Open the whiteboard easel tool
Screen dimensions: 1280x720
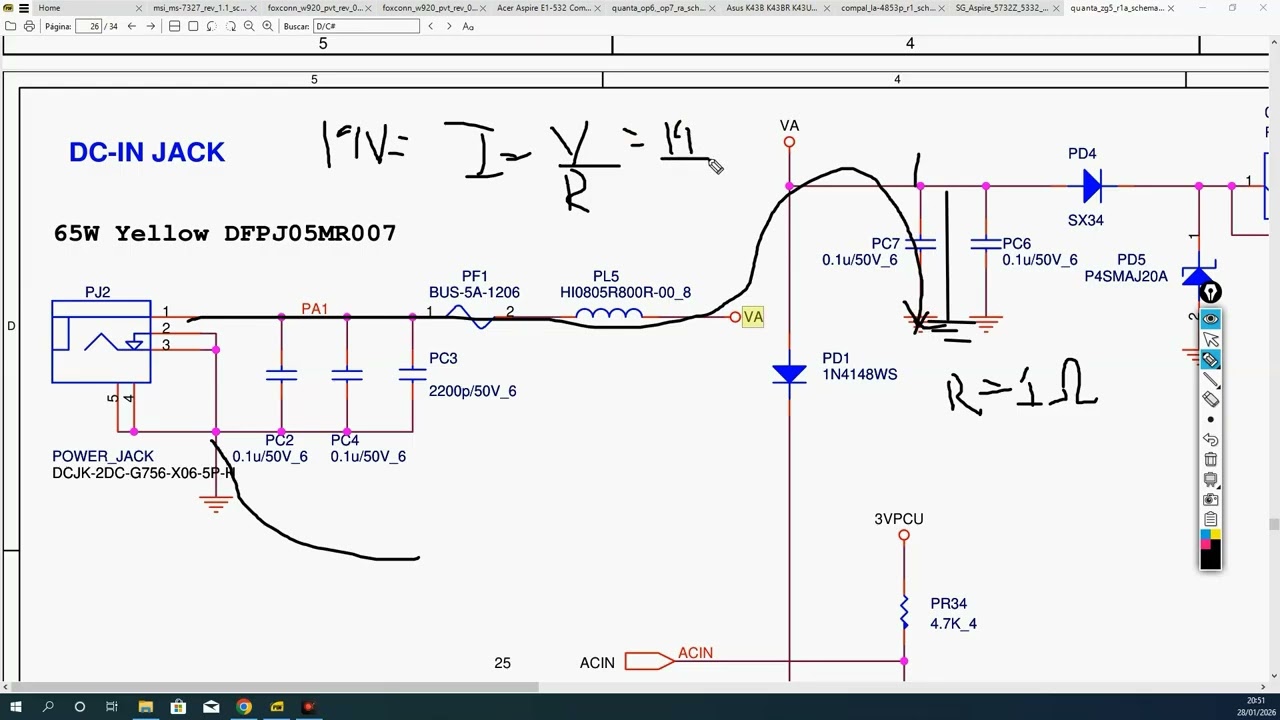tap(1210, 480)
